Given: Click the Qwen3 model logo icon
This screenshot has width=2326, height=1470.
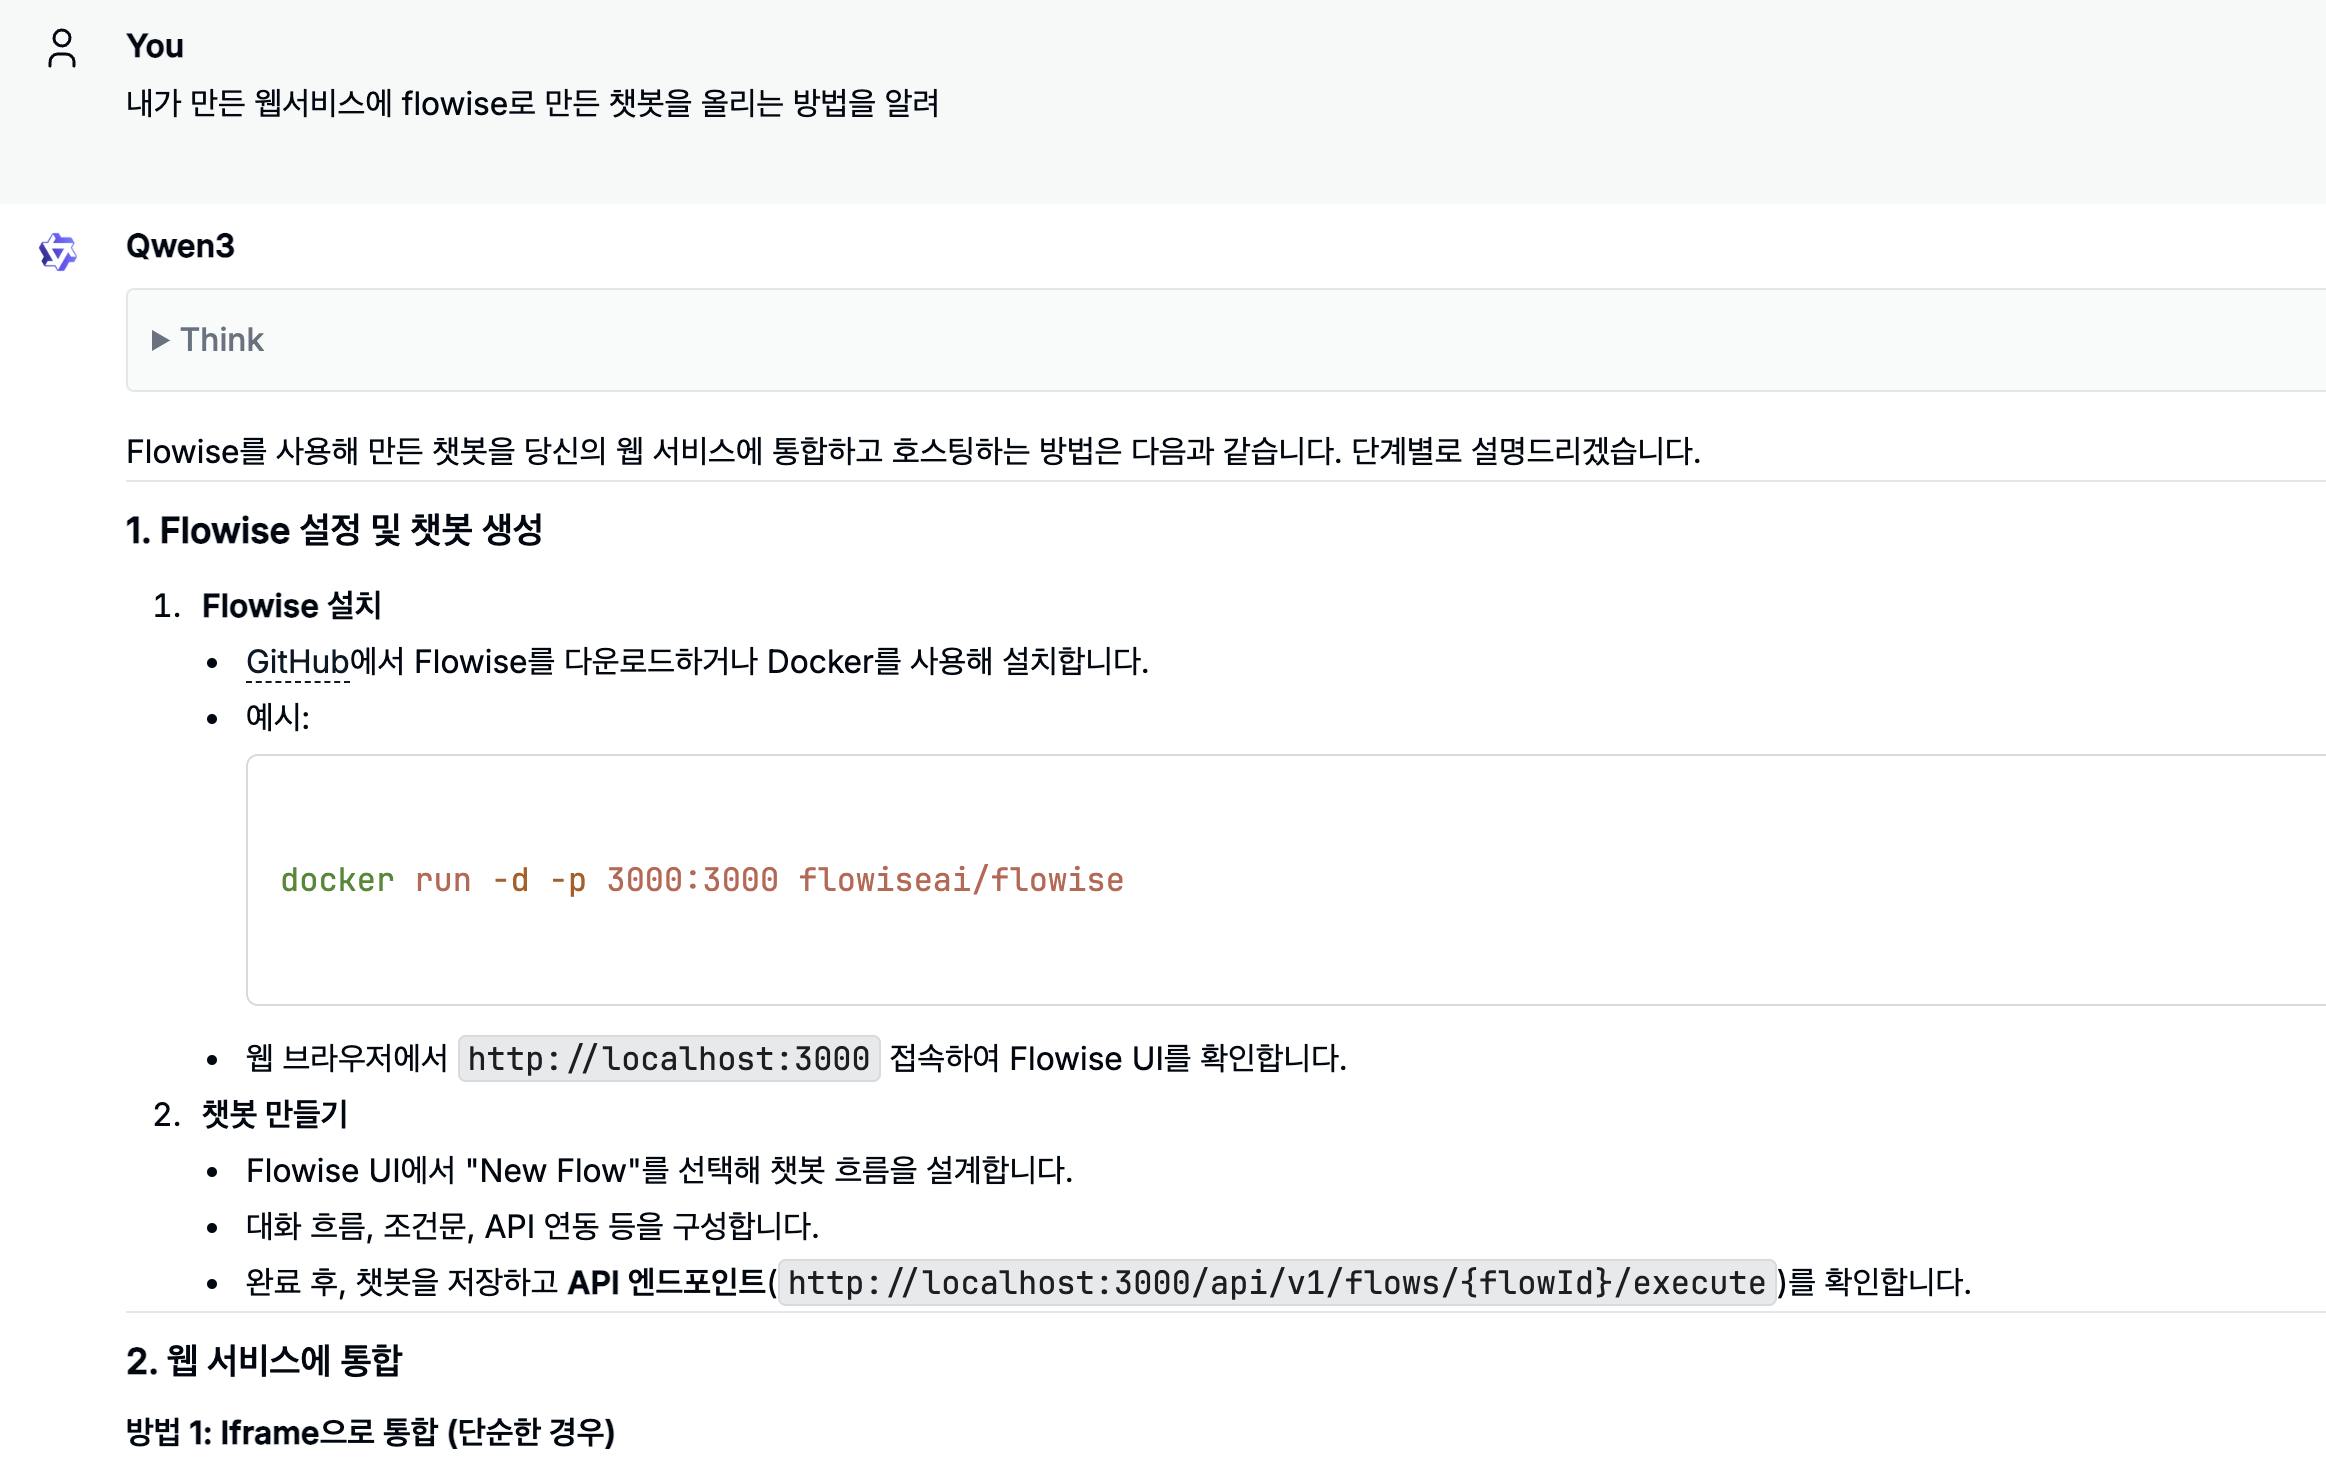Looking at the screenshot, I should pyautogui.click(x=58, y=252).
